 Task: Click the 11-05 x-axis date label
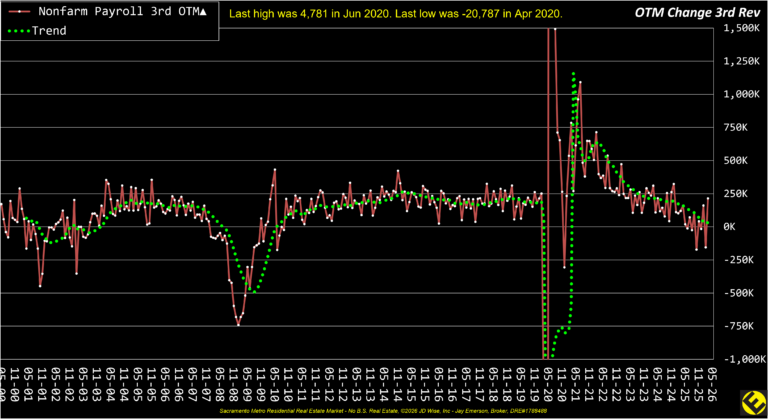coord(152,385)
